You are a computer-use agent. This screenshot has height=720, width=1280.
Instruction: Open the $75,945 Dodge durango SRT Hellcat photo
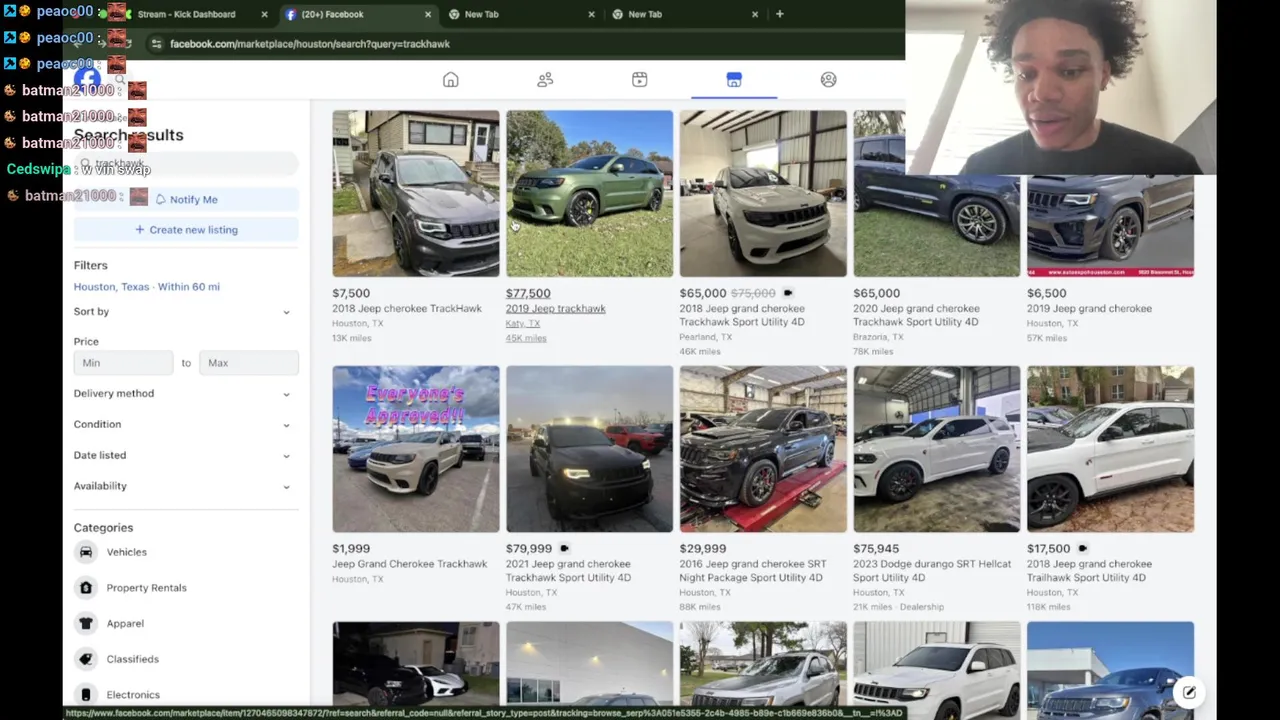coord(936,449)
